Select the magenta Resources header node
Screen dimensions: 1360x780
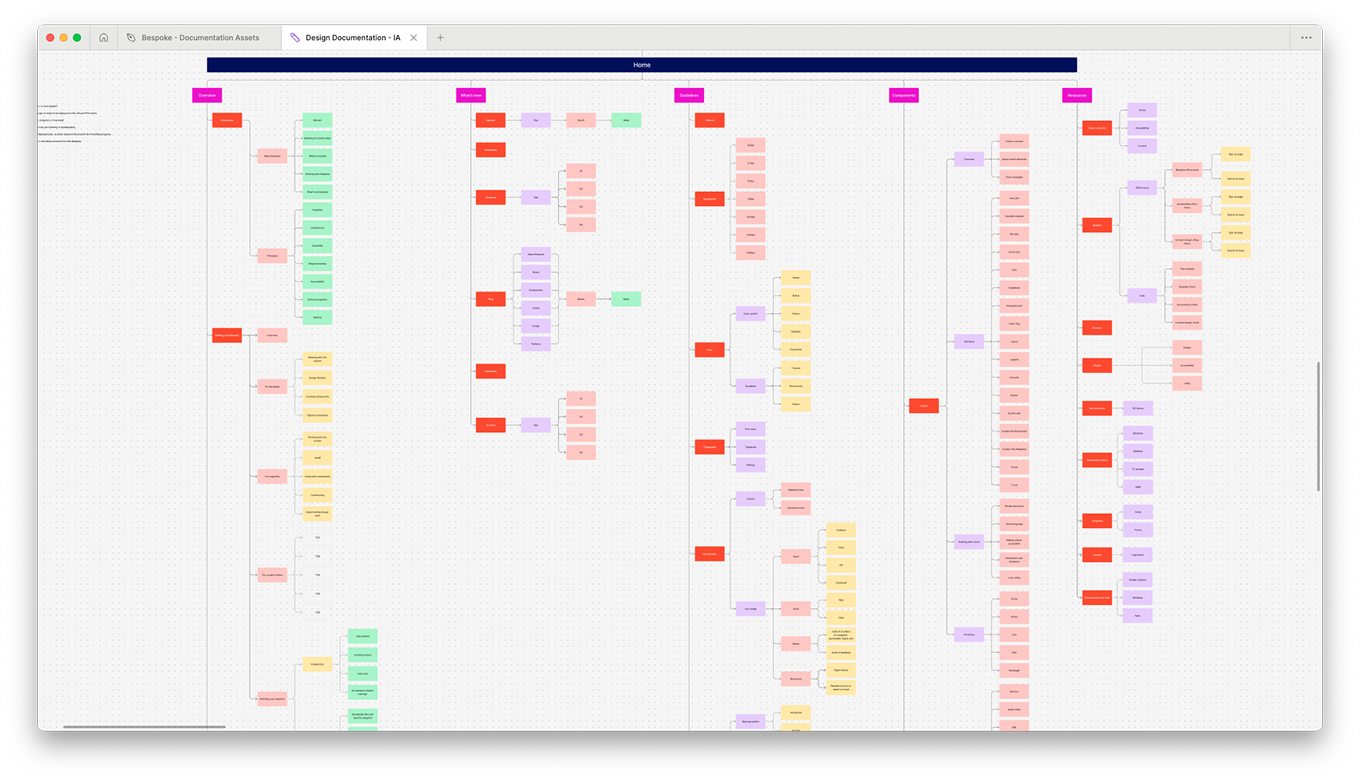1077,96
